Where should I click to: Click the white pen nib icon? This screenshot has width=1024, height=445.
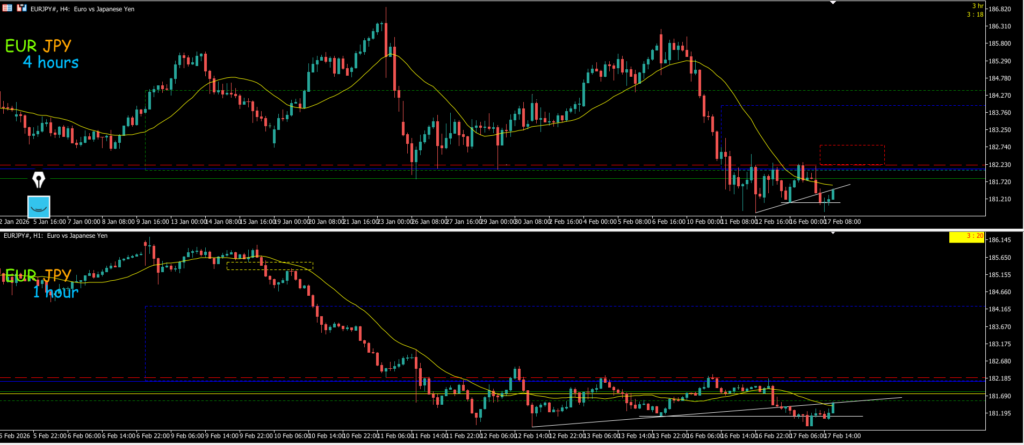(40, 181)
